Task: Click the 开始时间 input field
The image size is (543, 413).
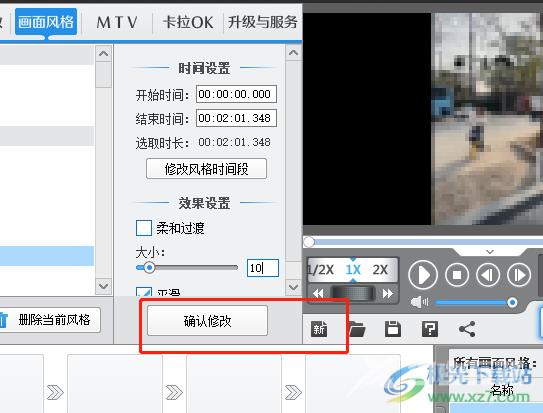Action: 236,94
